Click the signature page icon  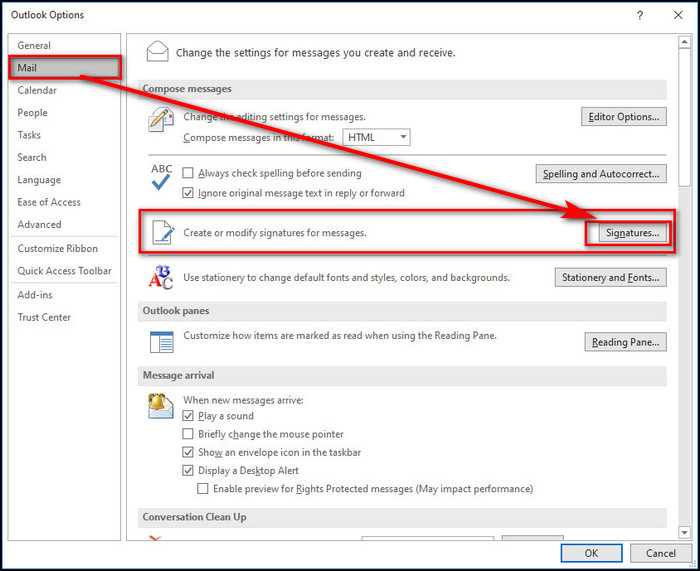tap(161, 233)
